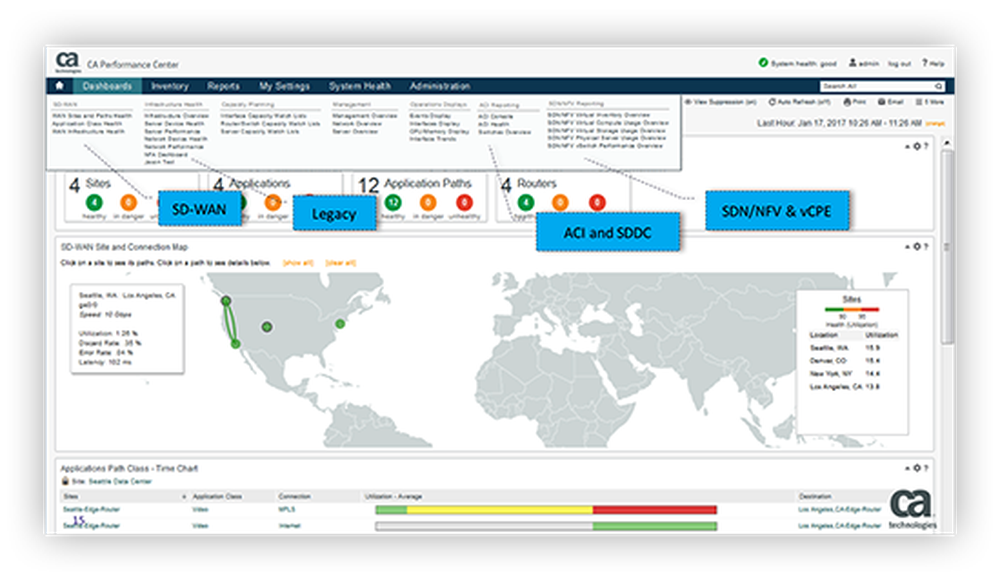Open settings gear of Time Chart panel
The image size is (1000, 581).
pos(917,468)
